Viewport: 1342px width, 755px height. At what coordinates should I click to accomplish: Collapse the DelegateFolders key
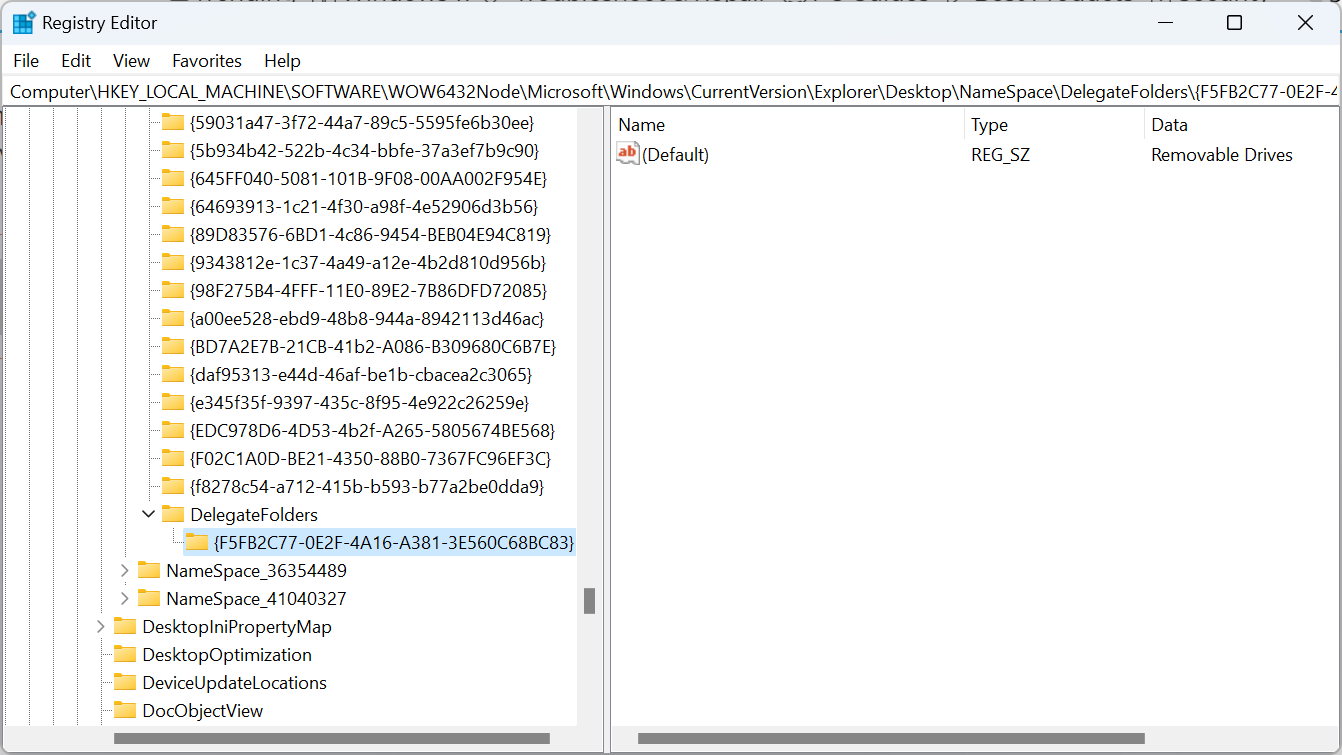tap(149, 515)
